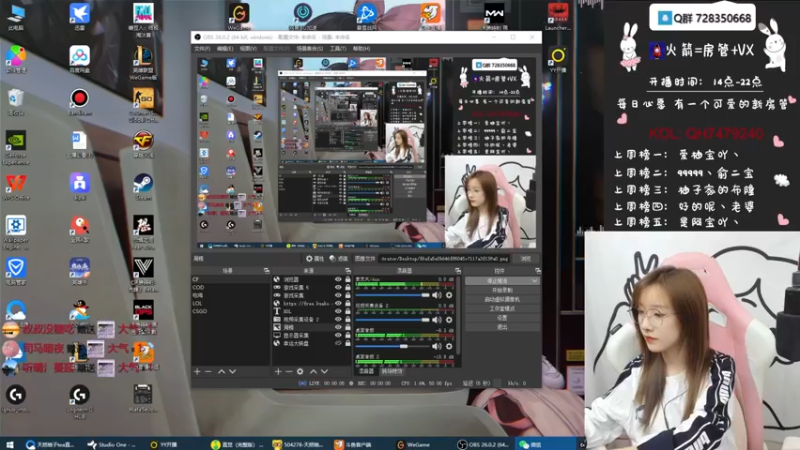Adjust 麦克风/Aux volume slider

[392, 295]
